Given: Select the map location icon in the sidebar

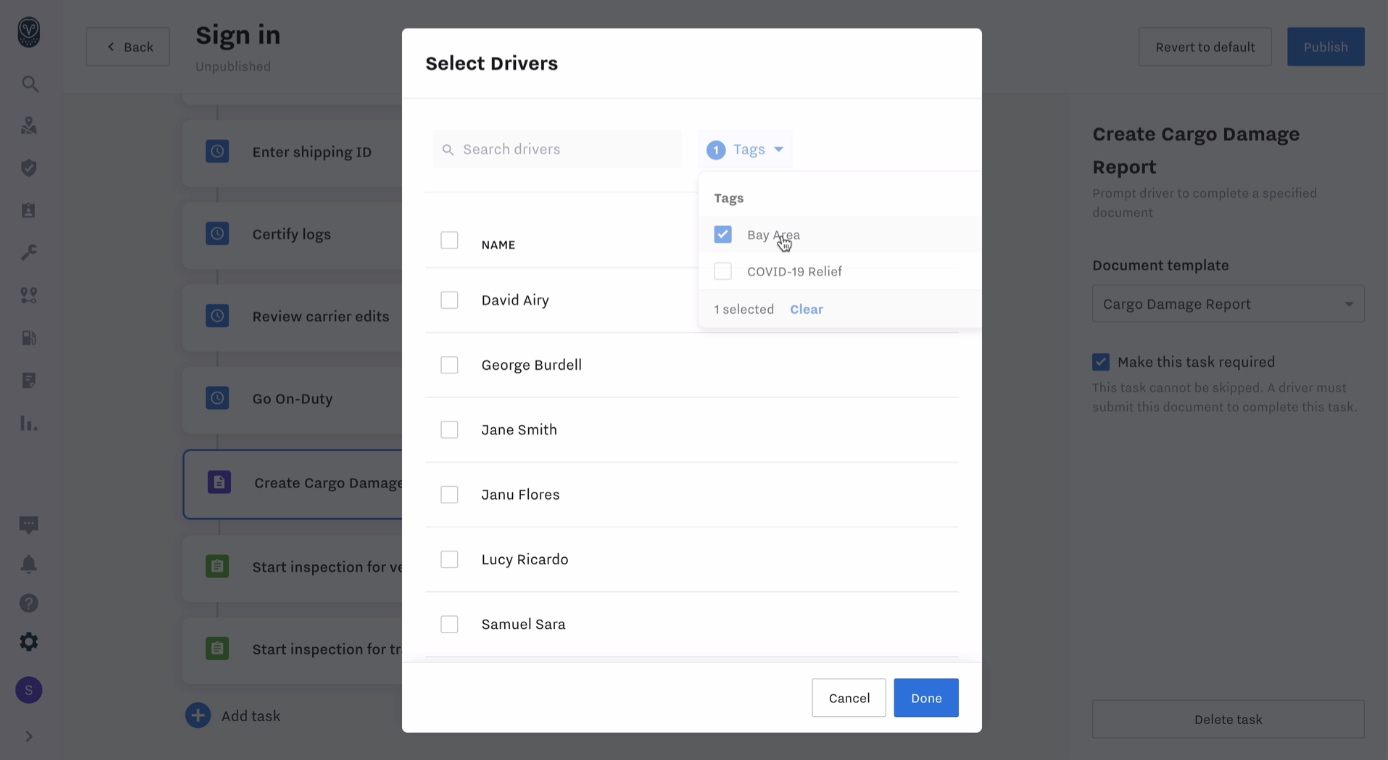Looking at the screenshot, I should [29, 124].
